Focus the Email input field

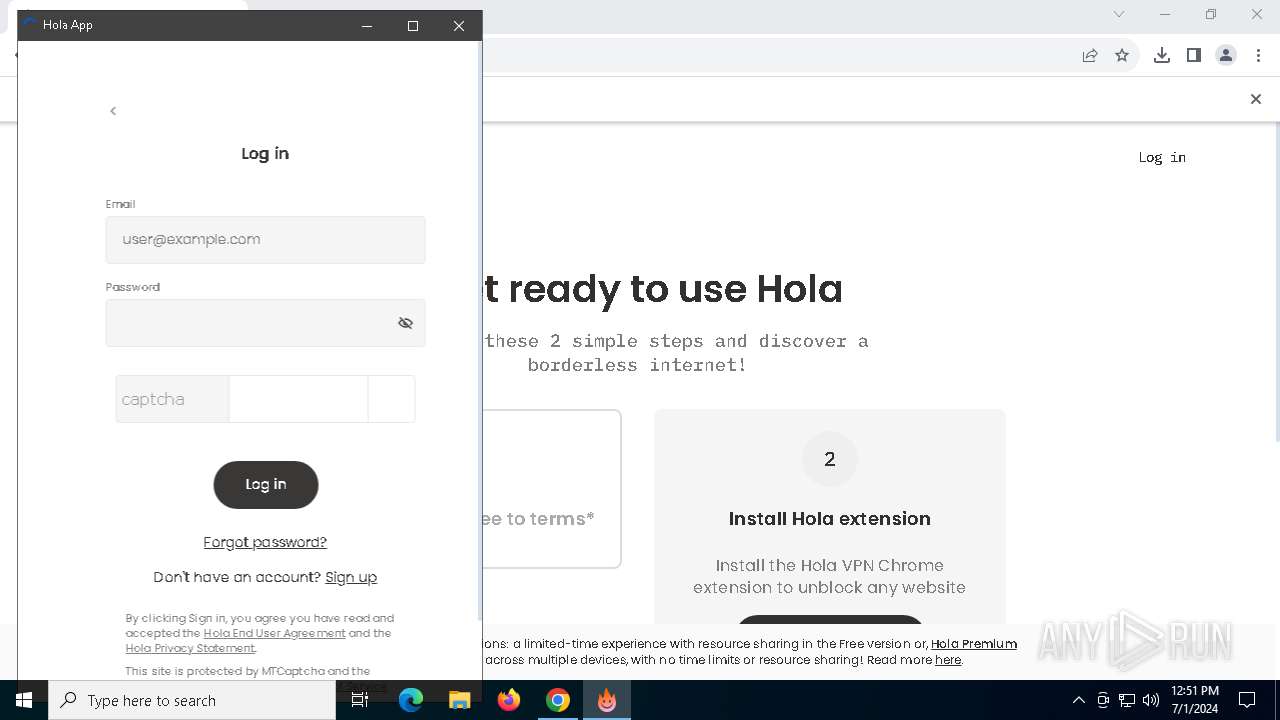point(265,240)
